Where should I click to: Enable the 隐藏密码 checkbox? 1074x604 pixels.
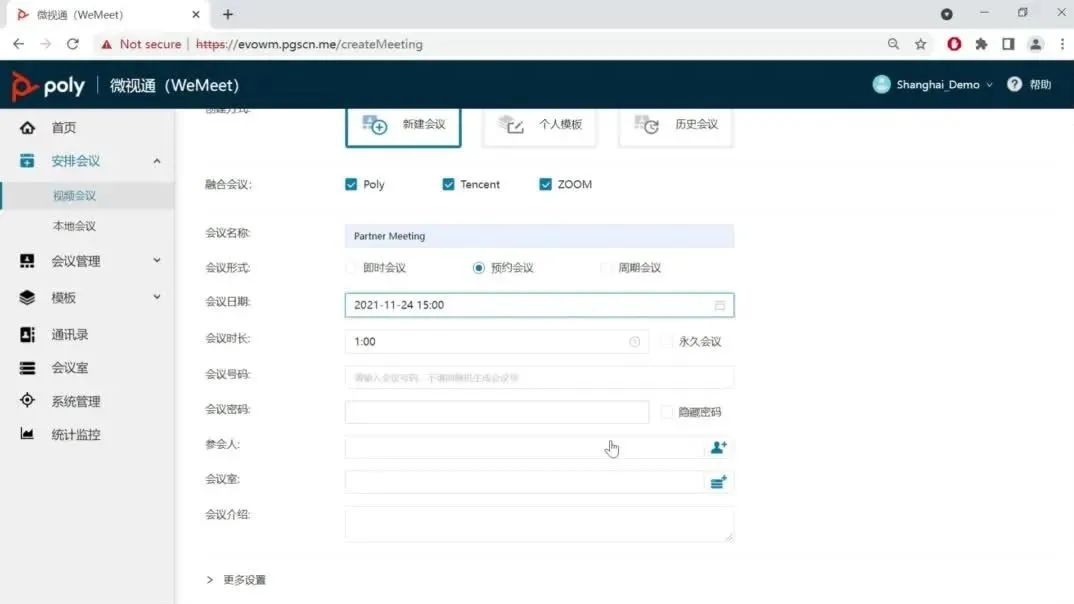pos(667,412)
